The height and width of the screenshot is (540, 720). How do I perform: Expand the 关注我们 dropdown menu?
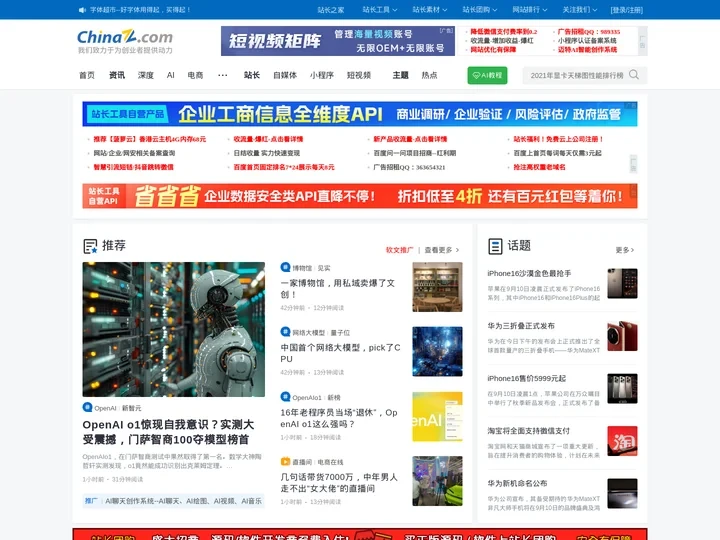click(x=580, y=10)
